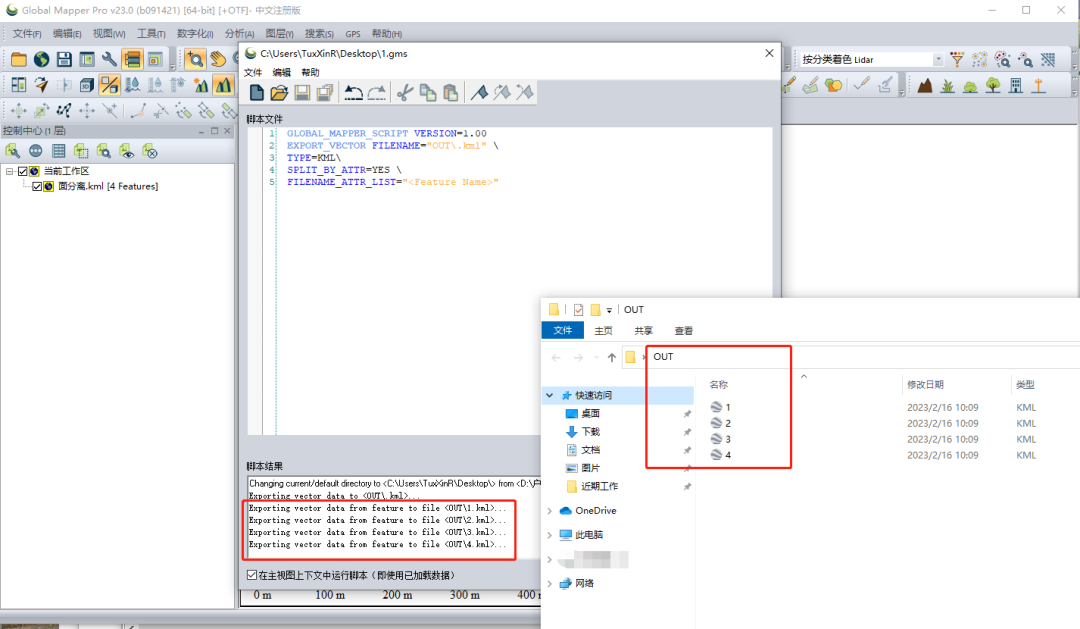
Task: Open attribute table icon in Control Center
Action: click(x=59, y=151)
